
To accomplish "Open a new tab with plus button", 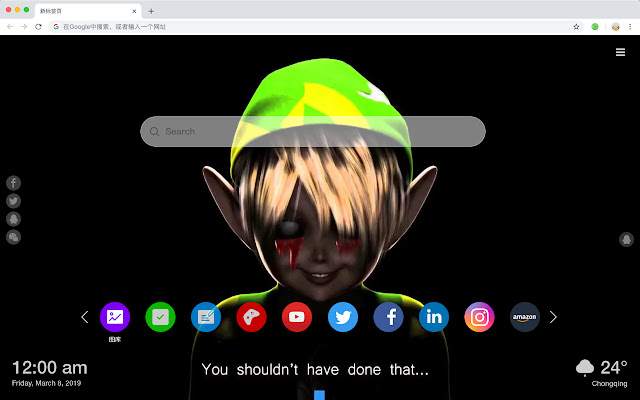I will [x=151, y=11].
